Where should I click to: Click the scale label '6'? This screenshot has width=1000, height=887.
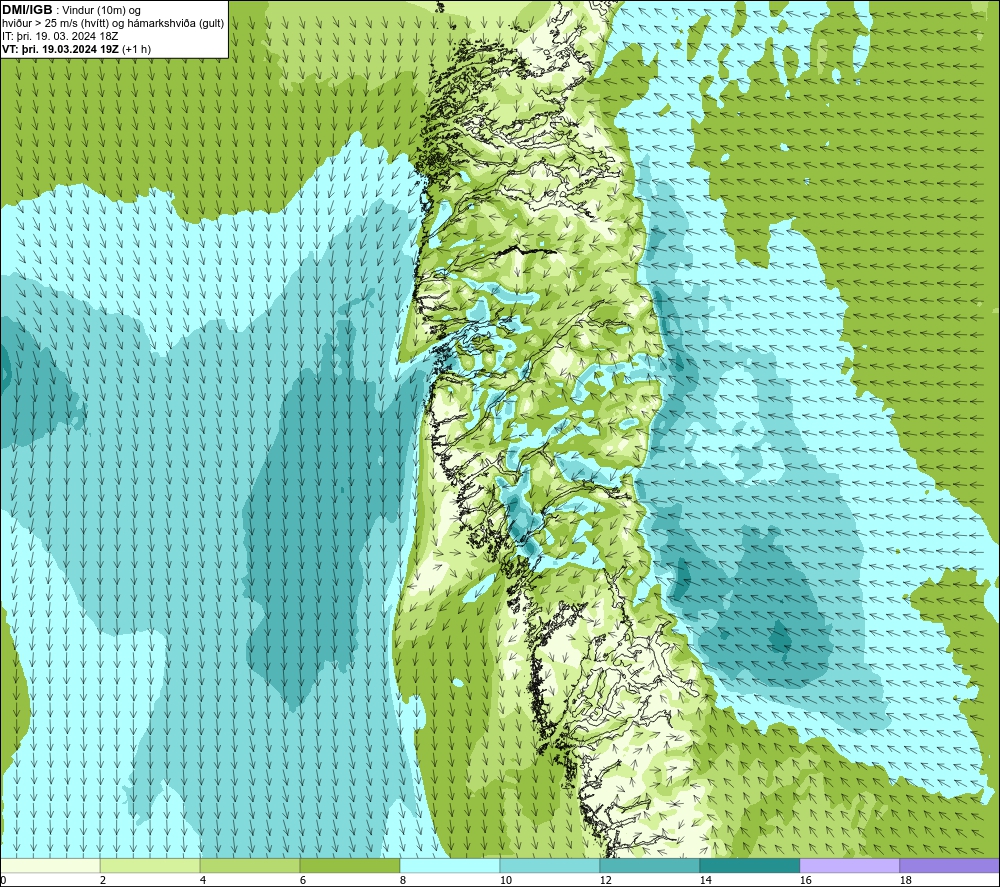[303, 880]
